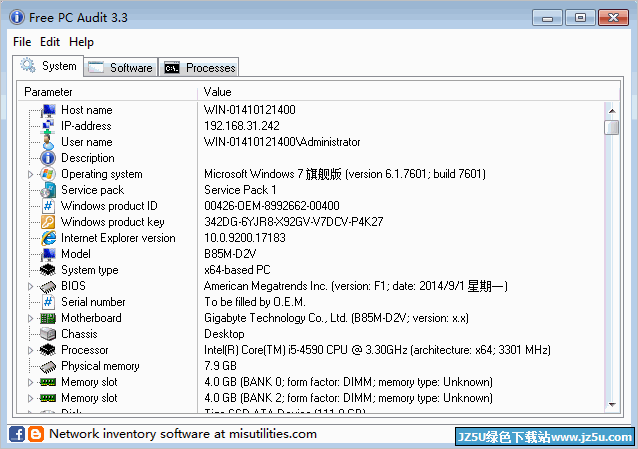Click the value x64-based PC
The image size is (638, 449).
237,270
